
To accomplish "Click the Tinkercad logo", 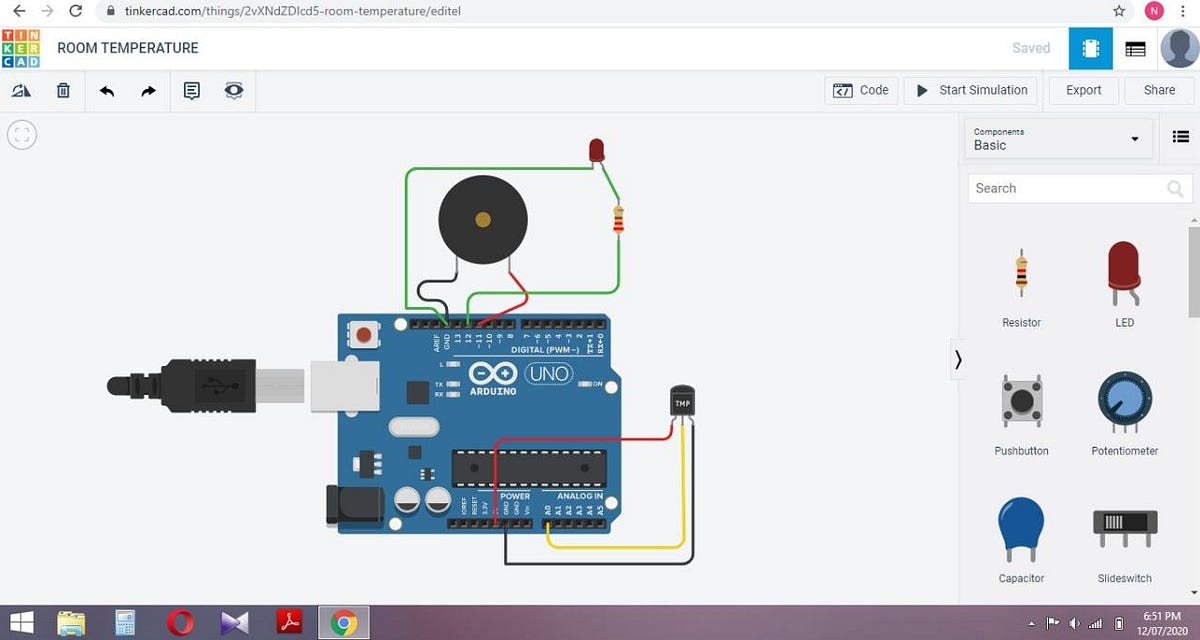I will click(x=22, y=47).
